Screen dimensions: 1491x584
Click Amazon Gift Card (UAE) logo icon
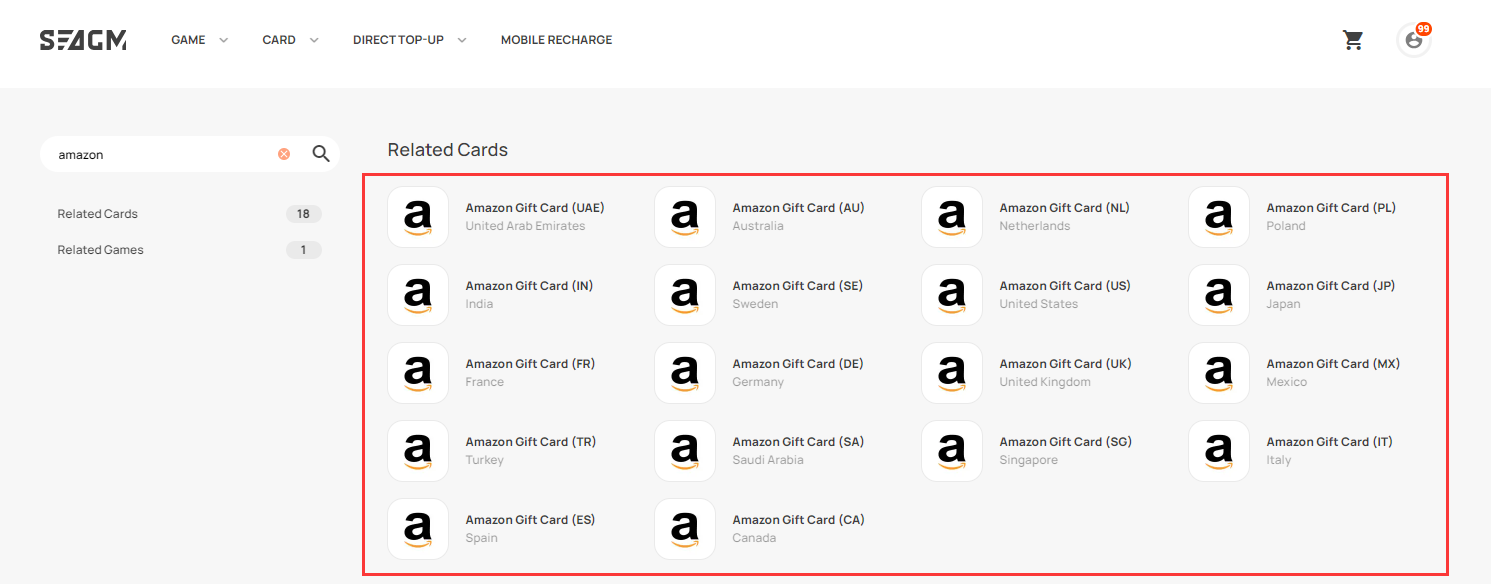click(x=418, y=217)
